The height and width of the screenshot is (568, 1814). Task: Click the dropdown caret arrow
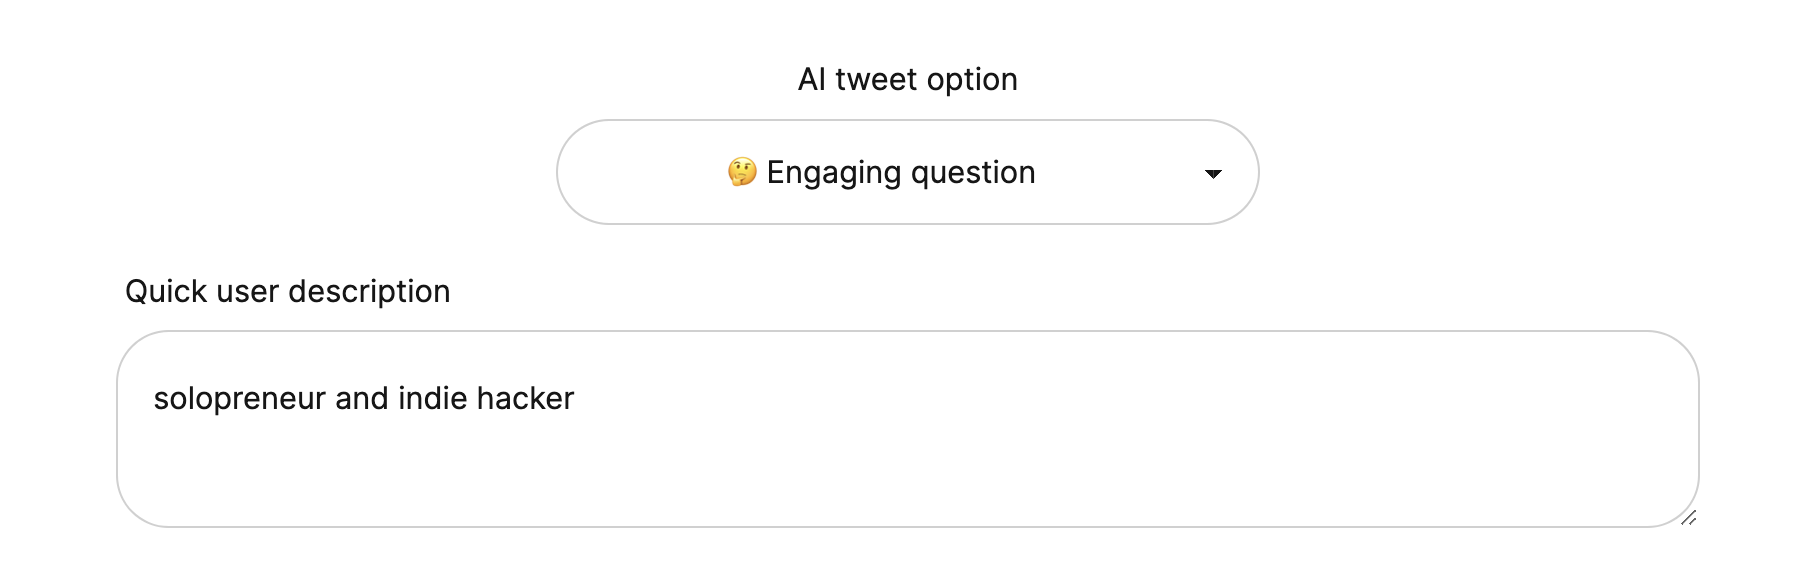click(1213, 174)
